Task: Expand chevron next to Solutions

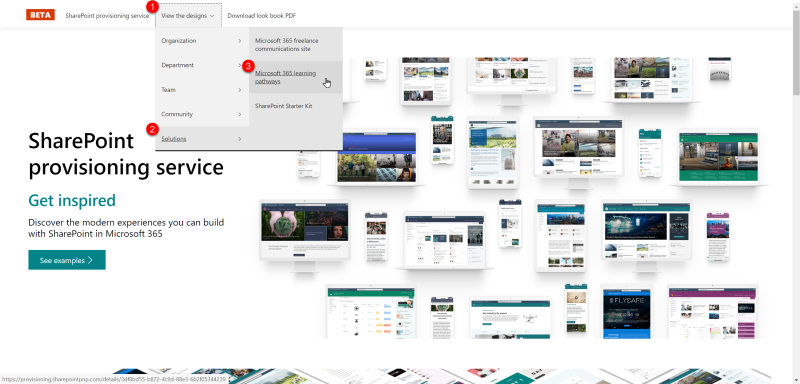Action: (x=239, y=139)
